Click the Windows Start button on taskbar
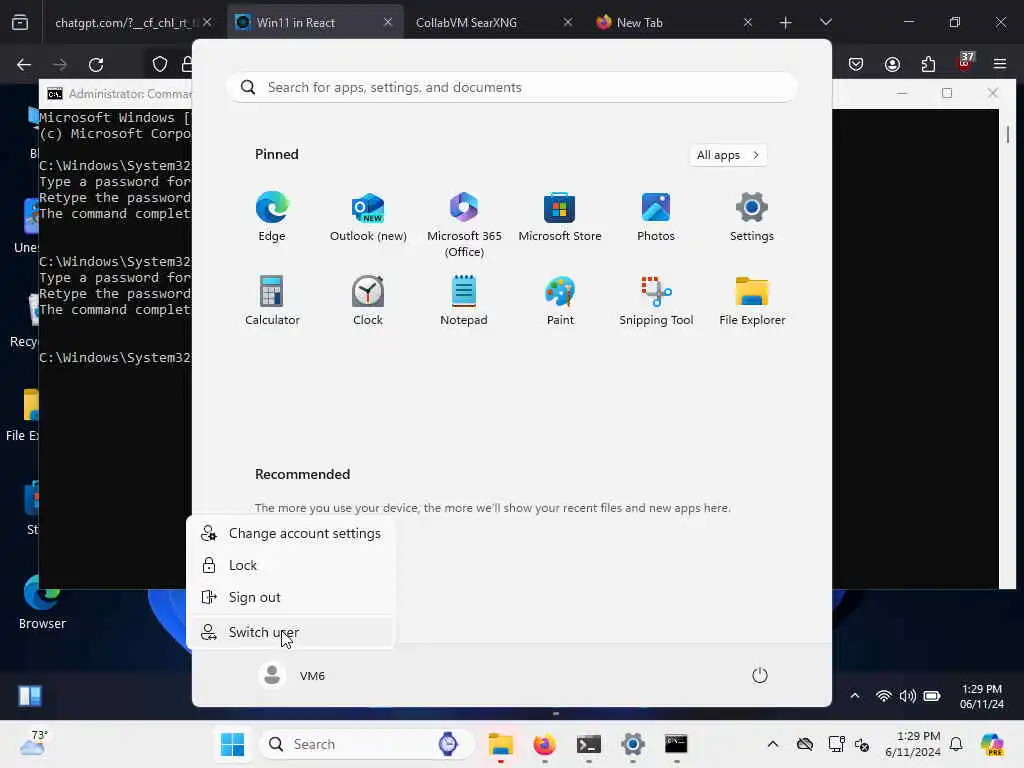Screen dimensions: 1024x768 [232, 744]
